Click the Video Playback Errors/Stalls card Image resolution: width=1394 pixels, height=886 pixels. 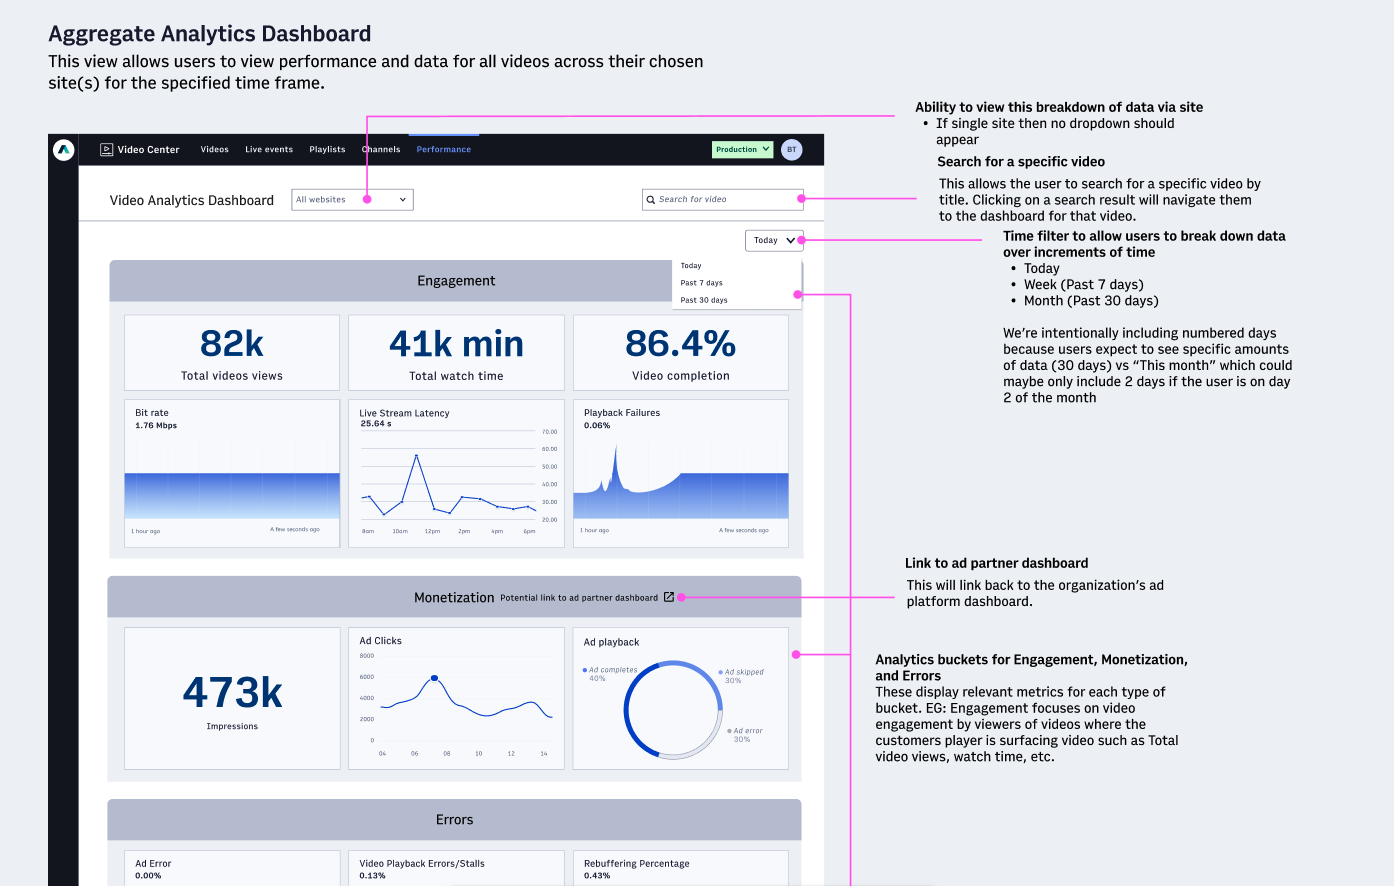point(456,868)
